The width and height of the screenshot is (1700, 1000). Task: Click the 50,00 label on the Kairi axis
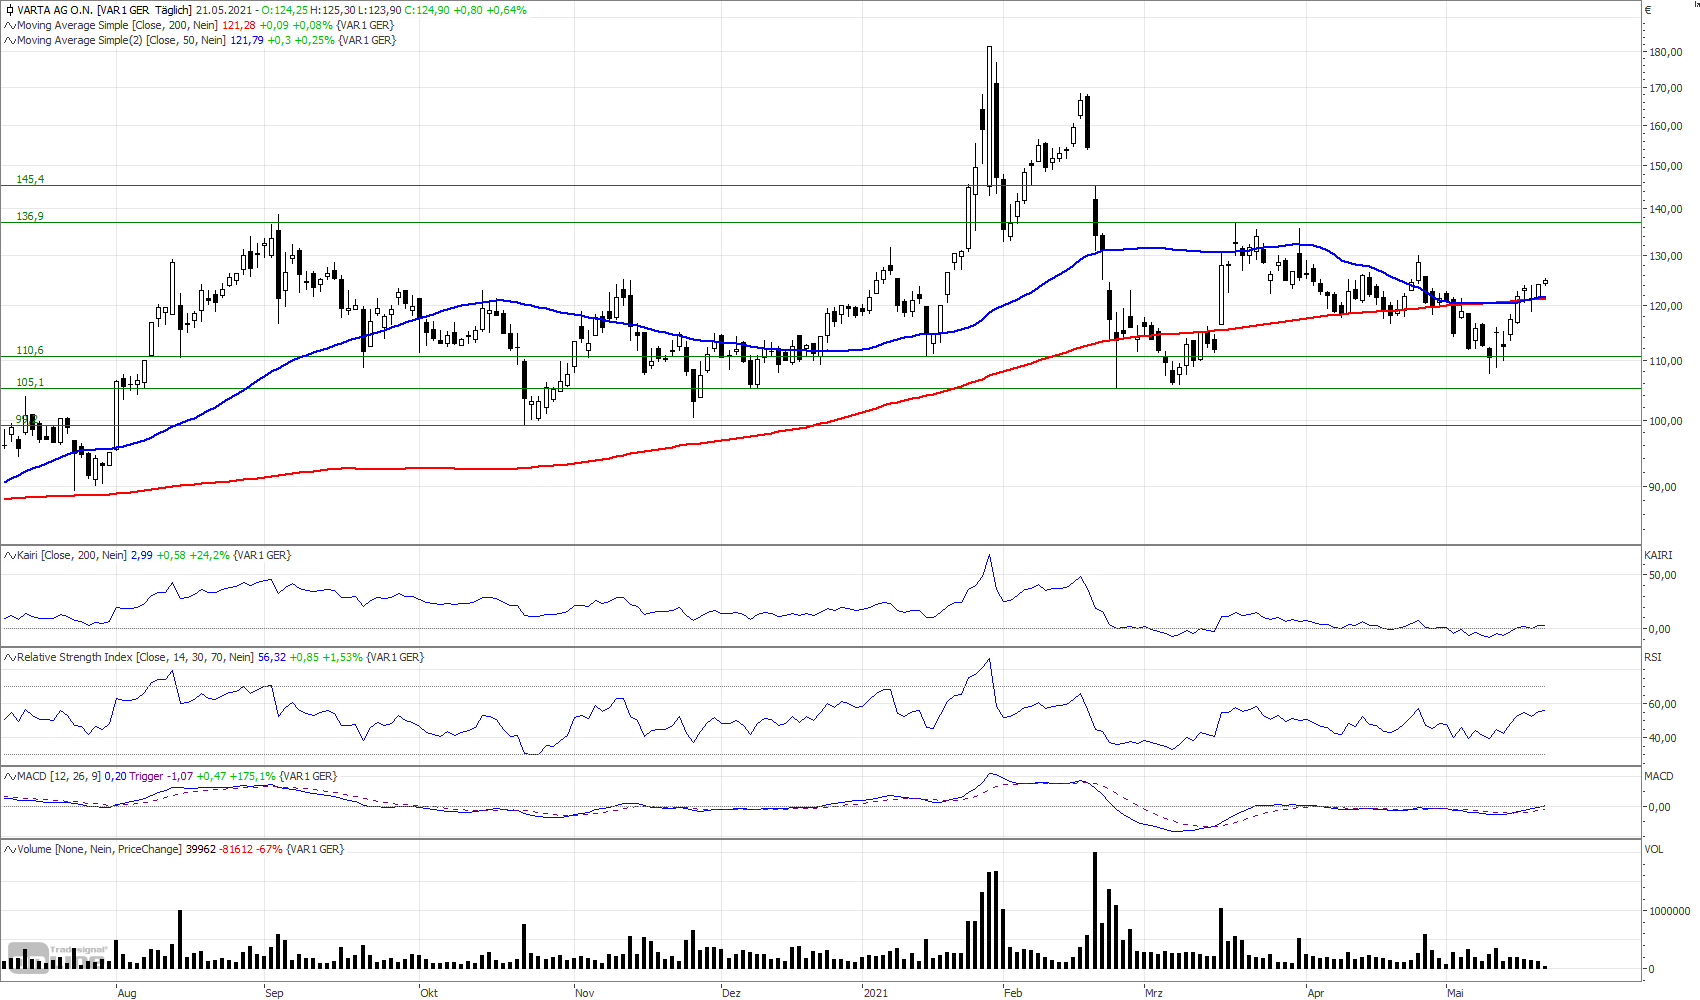coord(1663,575)
